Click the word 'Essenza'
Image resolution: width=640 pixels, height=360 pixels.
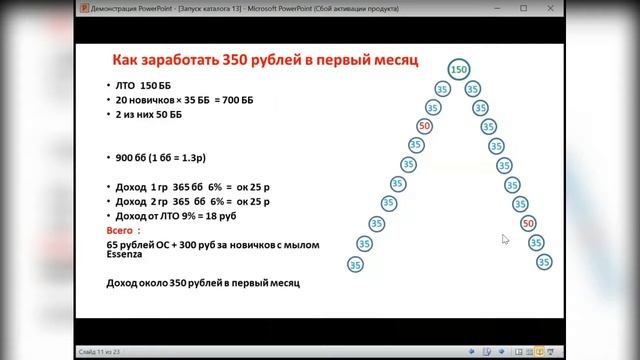click(x=124, y=254)
